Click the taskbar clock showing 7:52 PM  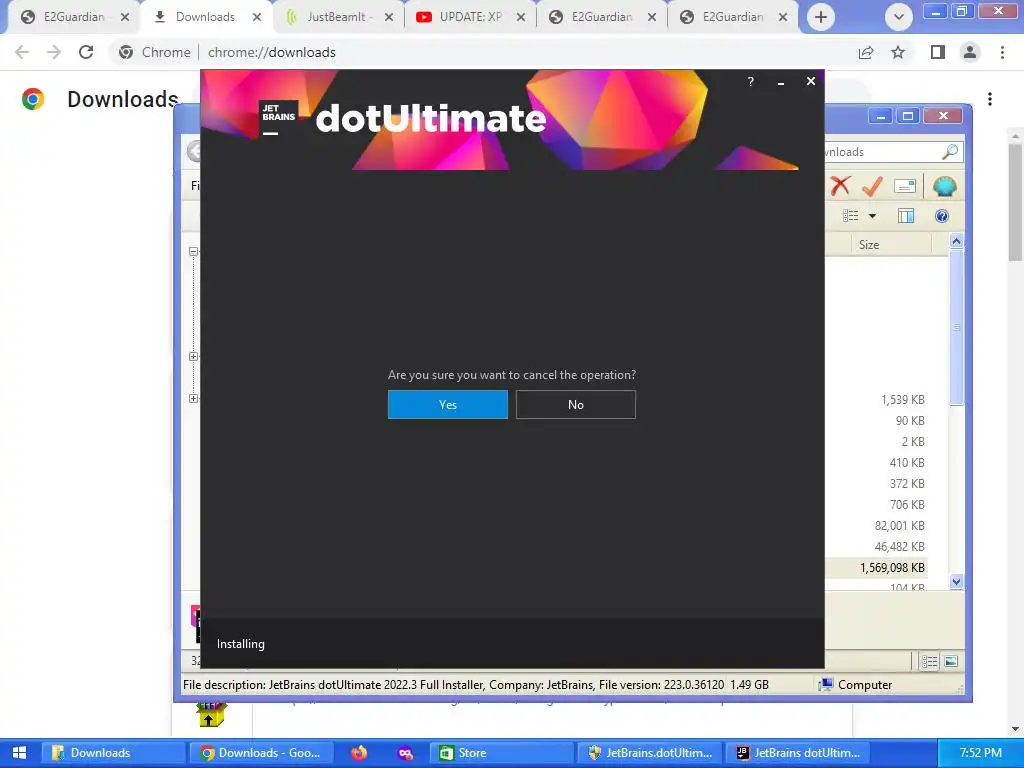click(x=980, y=753)
